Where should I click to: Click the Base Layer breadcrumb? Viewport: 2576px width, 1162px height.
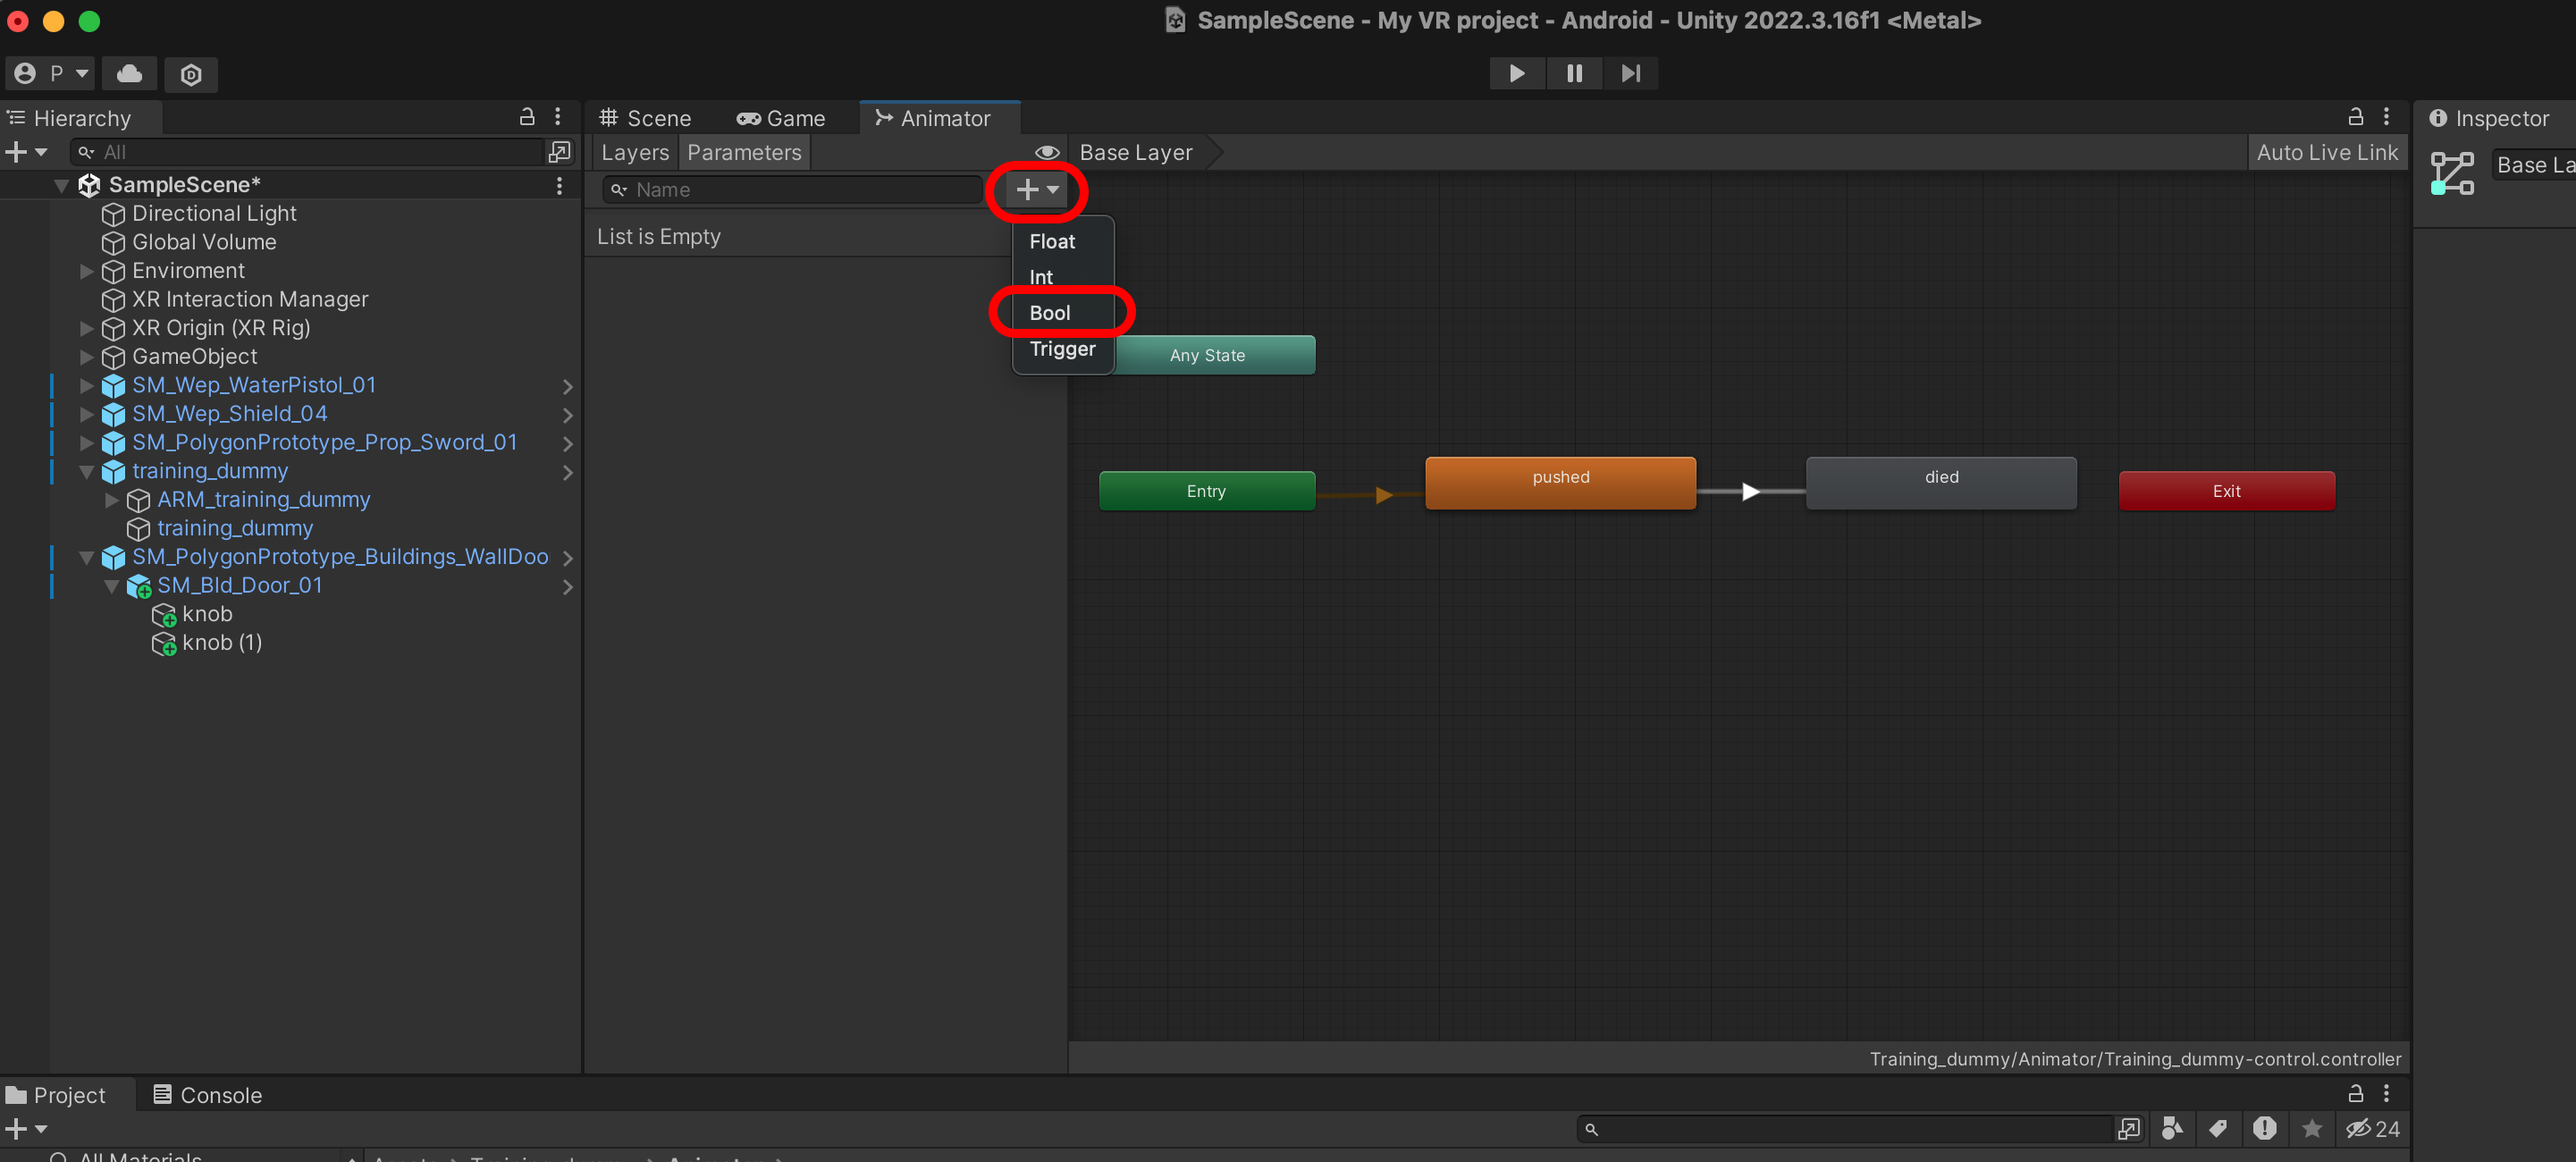[1136, 152]
